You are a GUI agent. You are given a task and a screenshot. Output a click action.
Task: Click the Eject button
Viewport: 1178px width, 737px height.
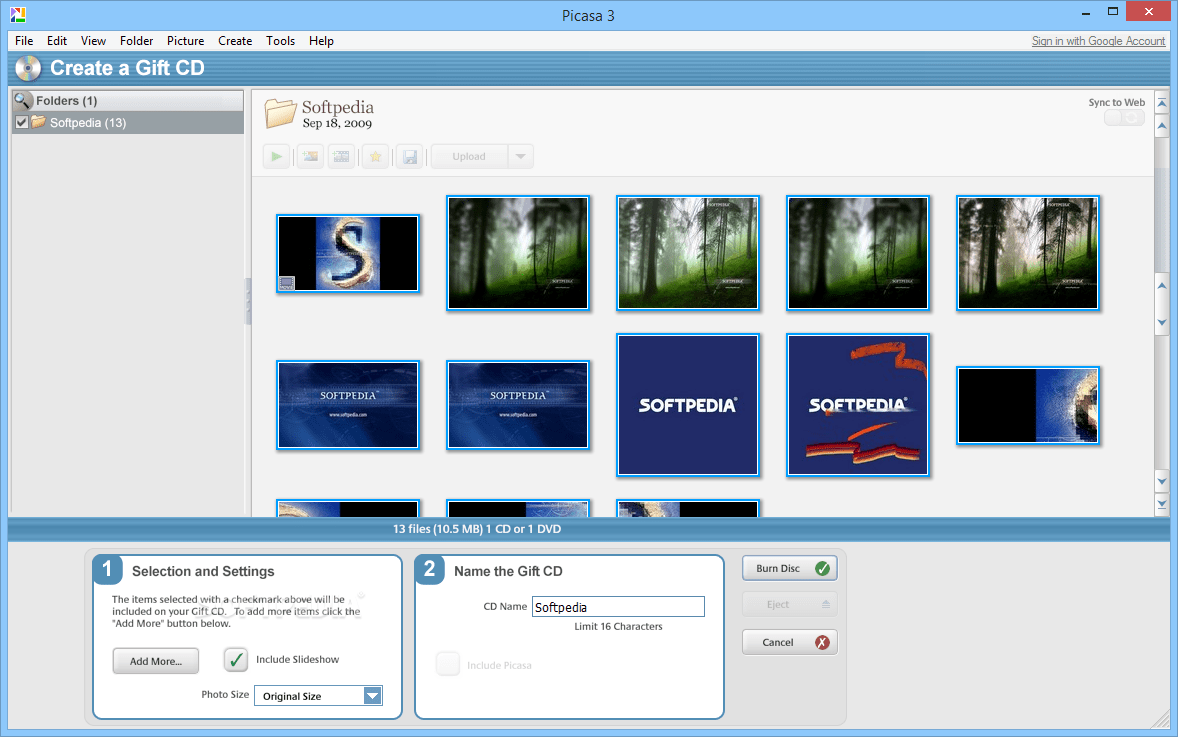pos(790,604)
